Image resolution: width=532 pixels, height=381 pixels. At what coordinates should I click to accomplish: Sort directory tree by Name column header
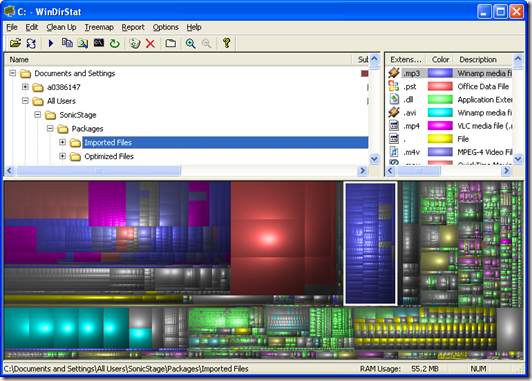(179, 60)
